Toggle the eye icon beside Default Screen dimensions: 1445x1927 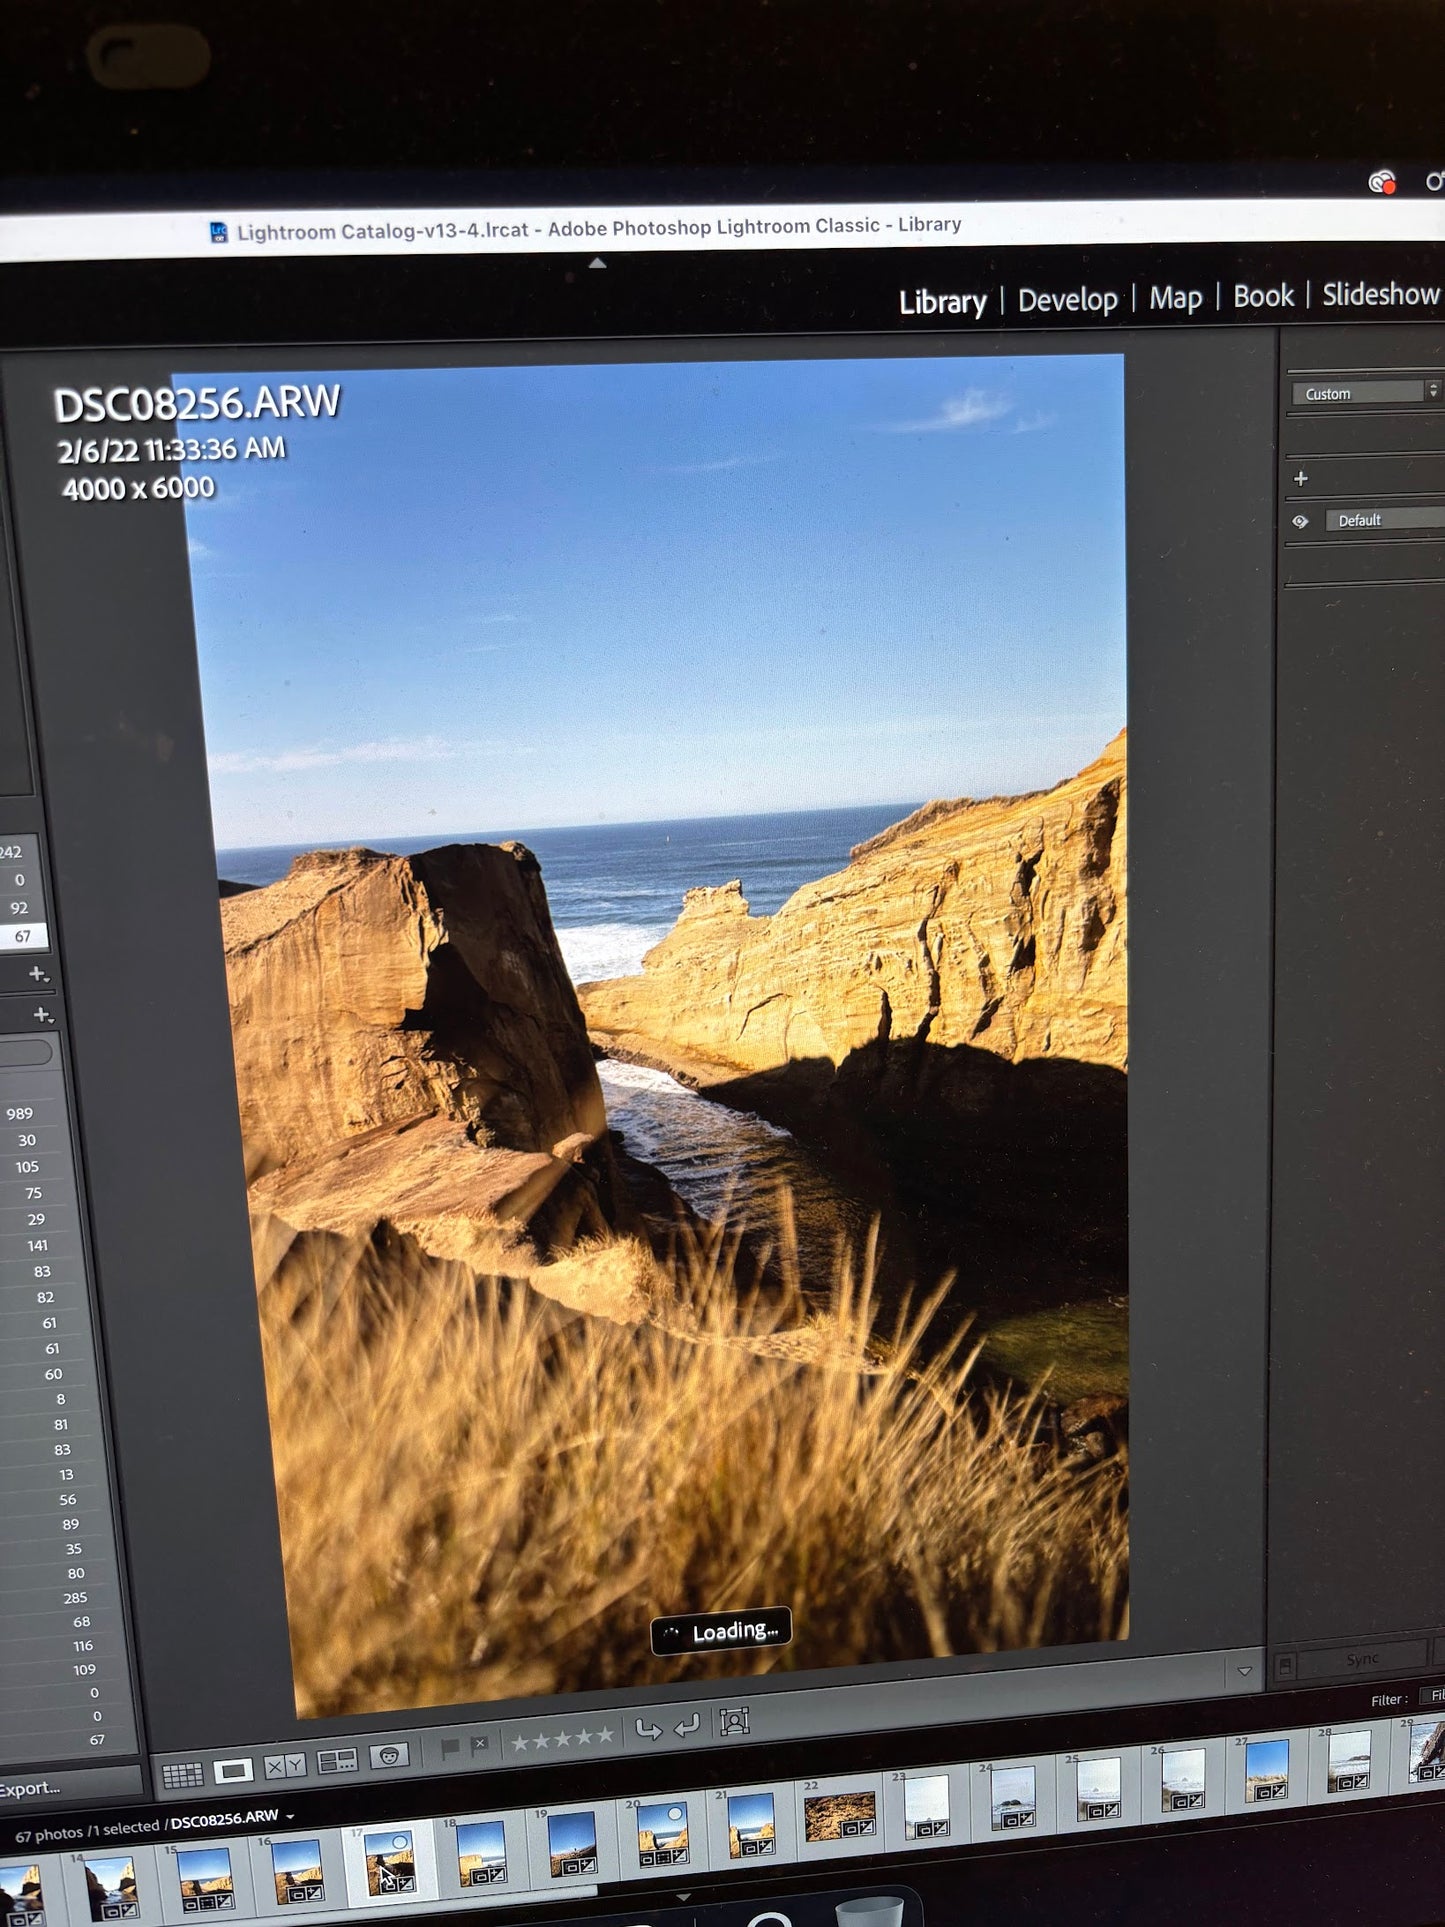click(x=1300, y=522)
